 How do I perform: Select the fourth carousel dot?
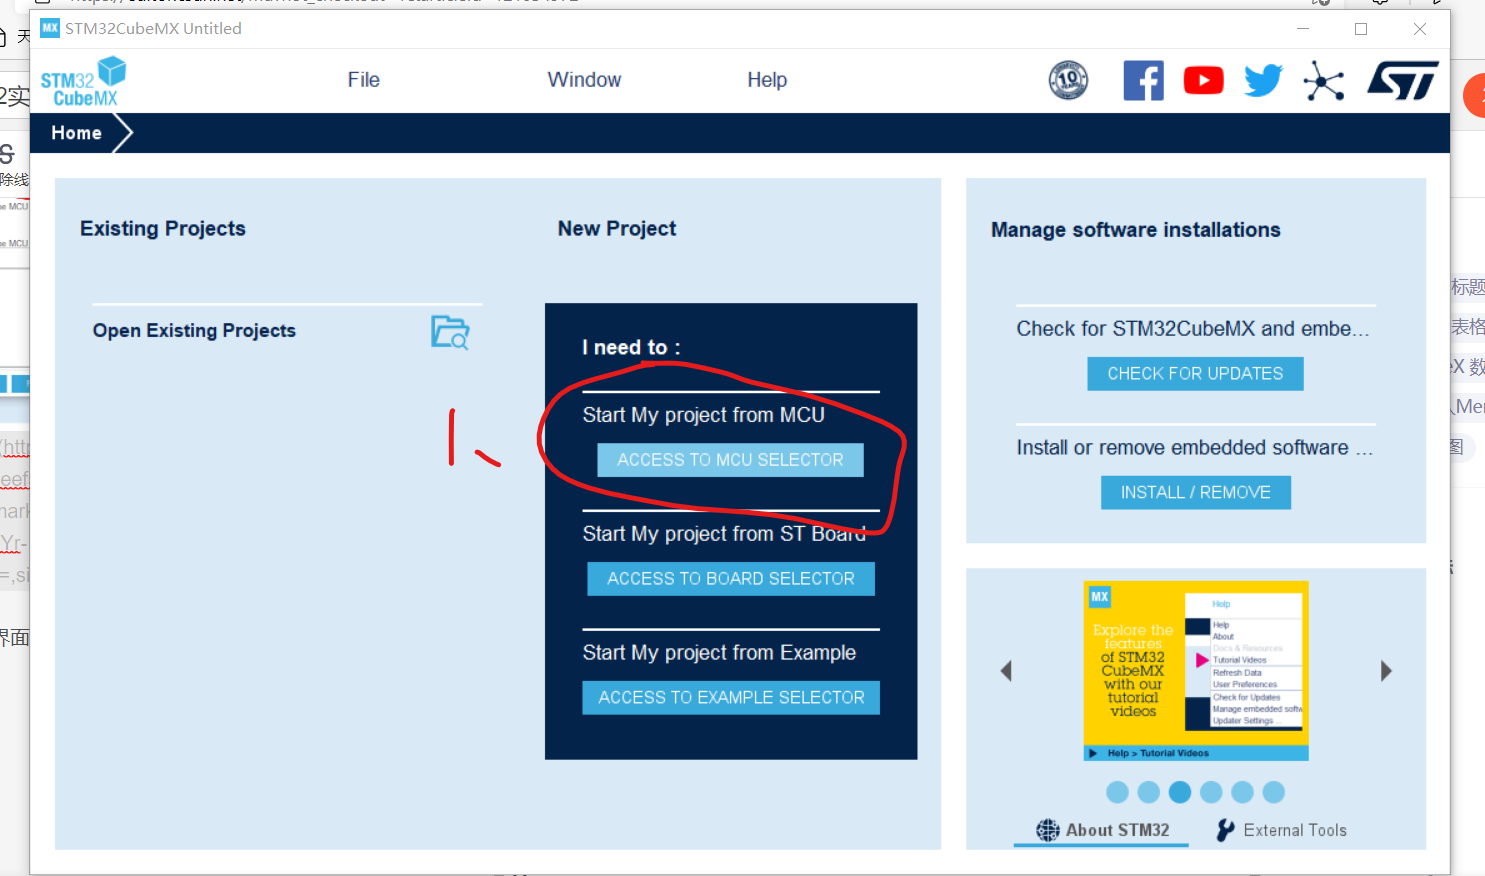(x=1211, y=793)
